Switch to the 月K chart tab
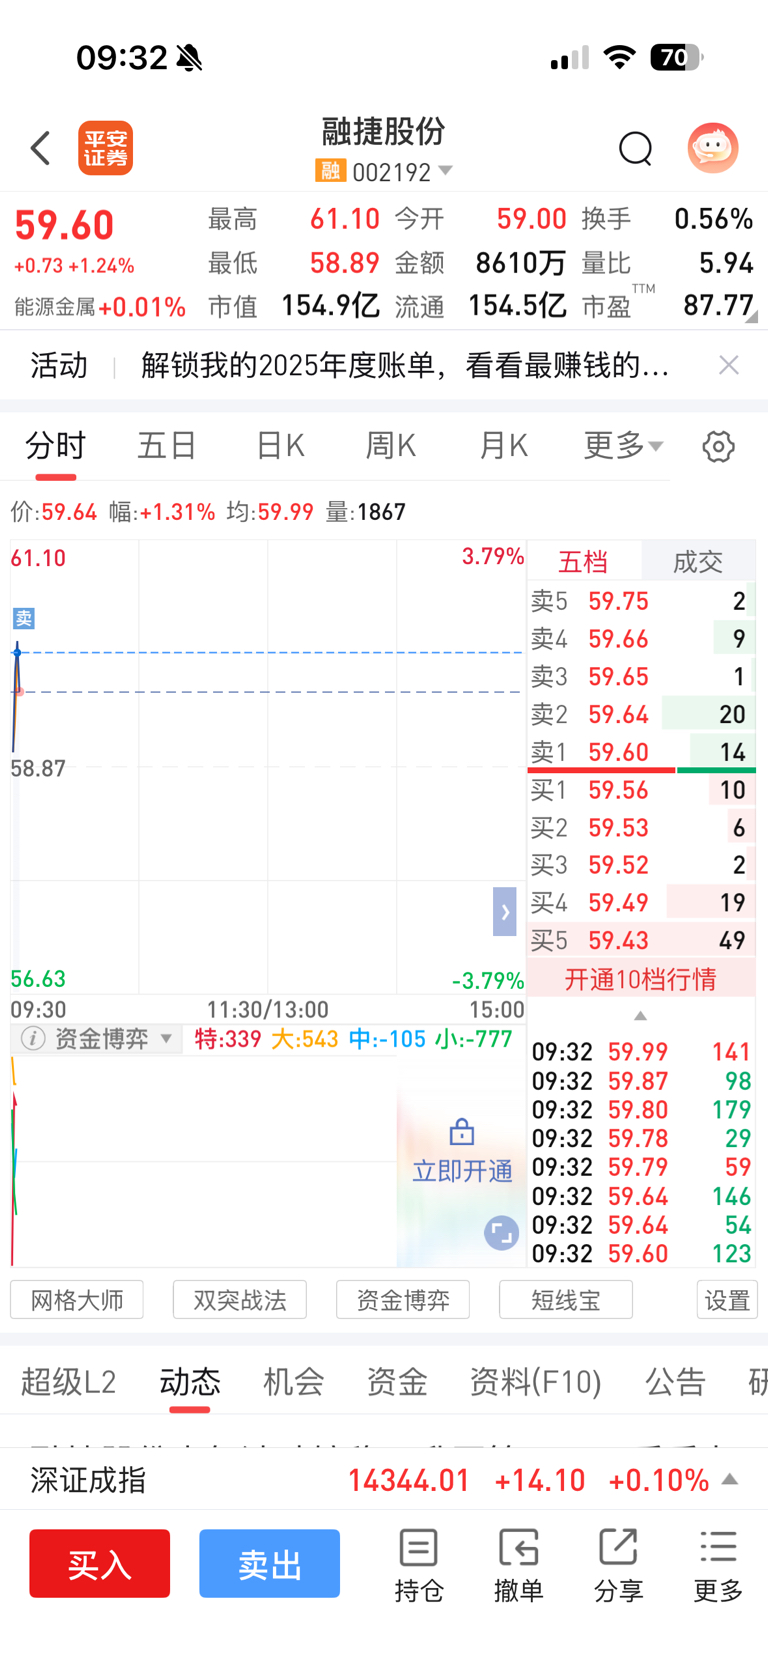 pyautogui.click(x=503, y=445)
